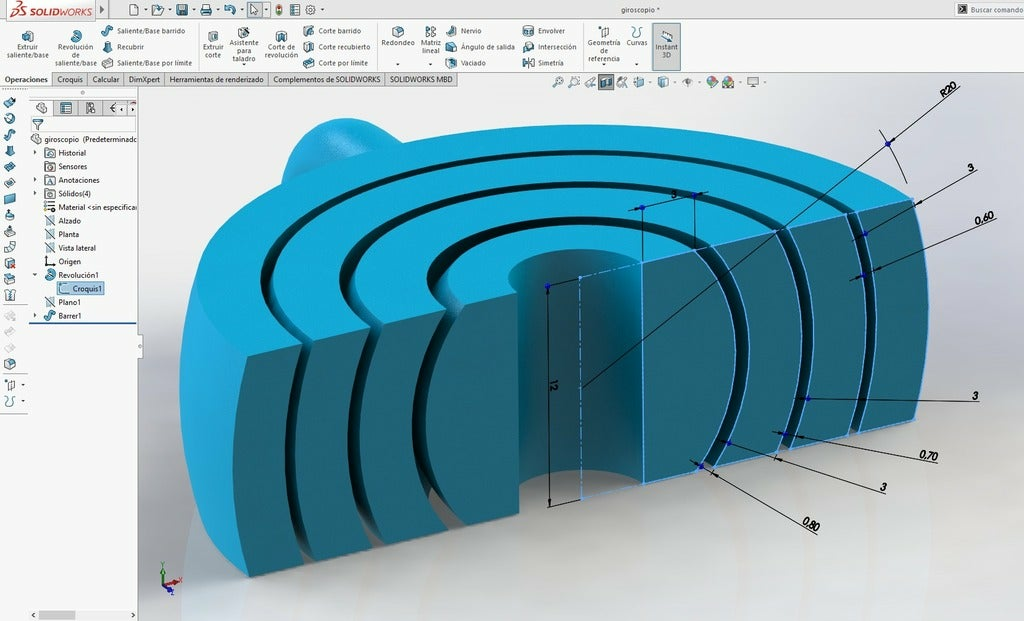Toggle the section view button
Image resolution: width=1024 pixels, height=621 pixels.
tap(606, 82)
